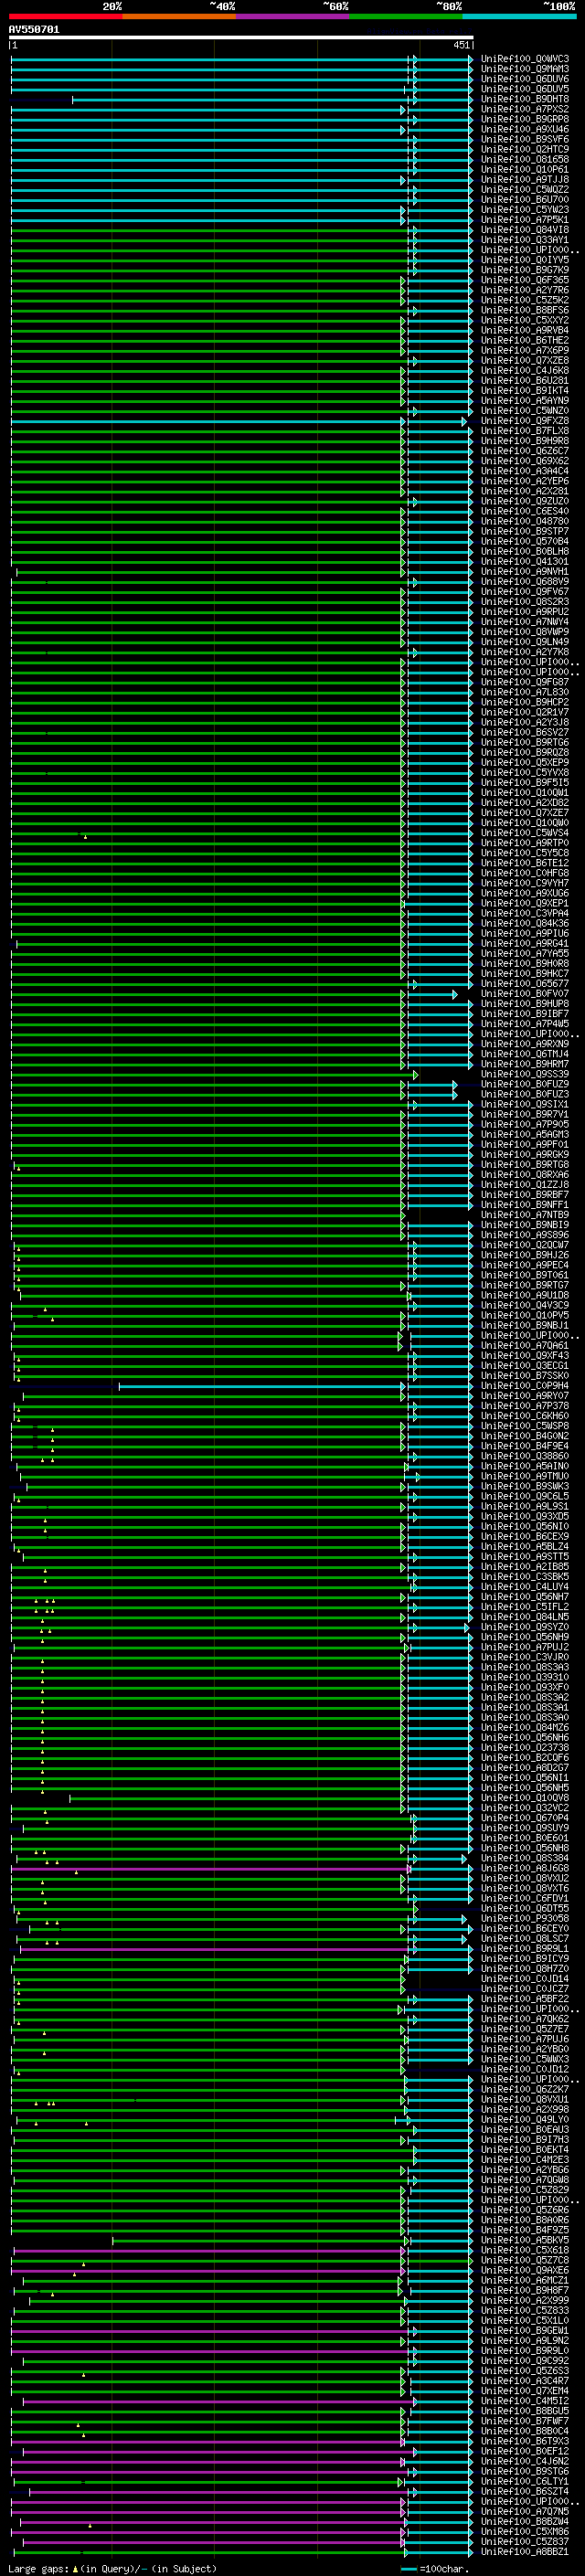
Task: Open hit UniRef100_C4LUY4
Action: click(x=525, y=1587)
